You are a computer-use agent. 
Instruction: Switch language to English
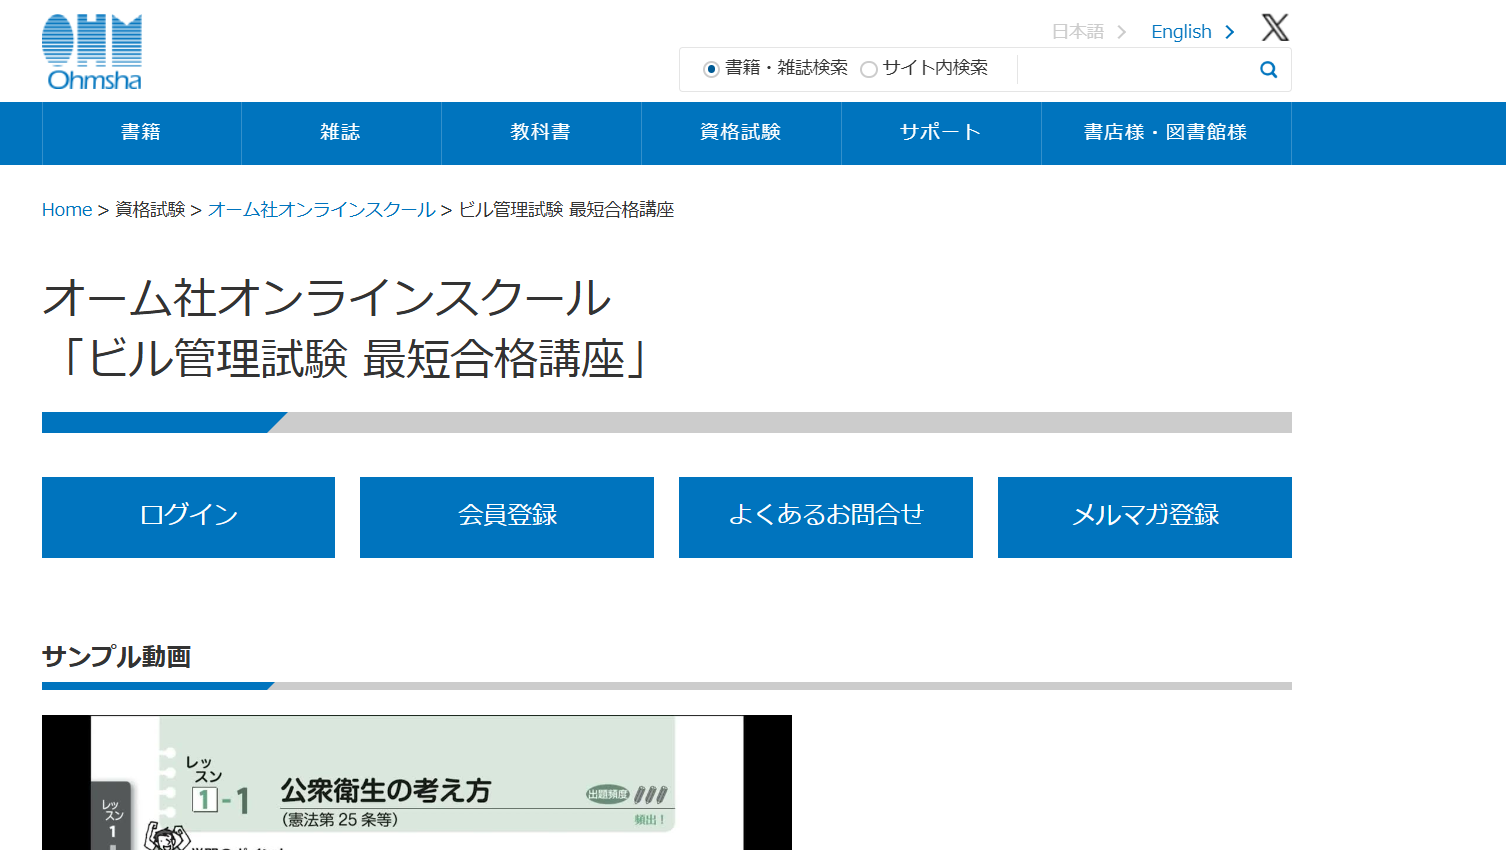1192,32
